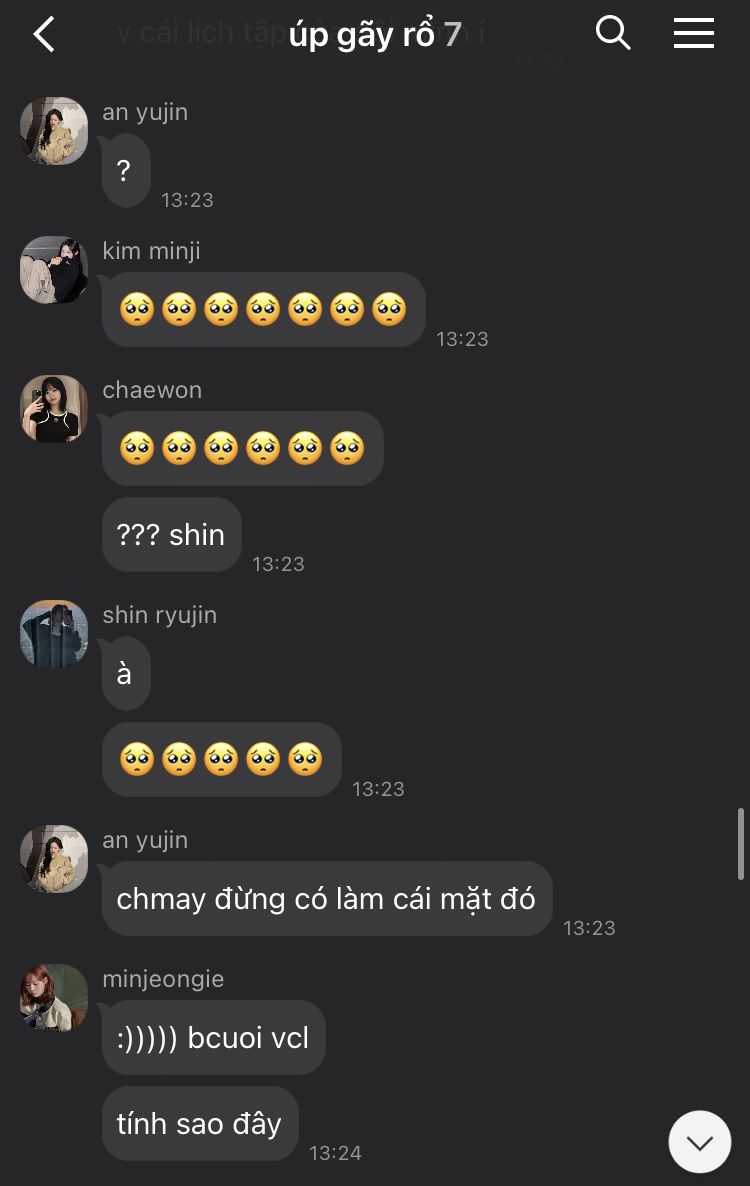Image resolution: width=750 pixels, height=1186 pixels.
Task: Tap an yujin's avatar above the "?" message
Action: pos(54,131)
